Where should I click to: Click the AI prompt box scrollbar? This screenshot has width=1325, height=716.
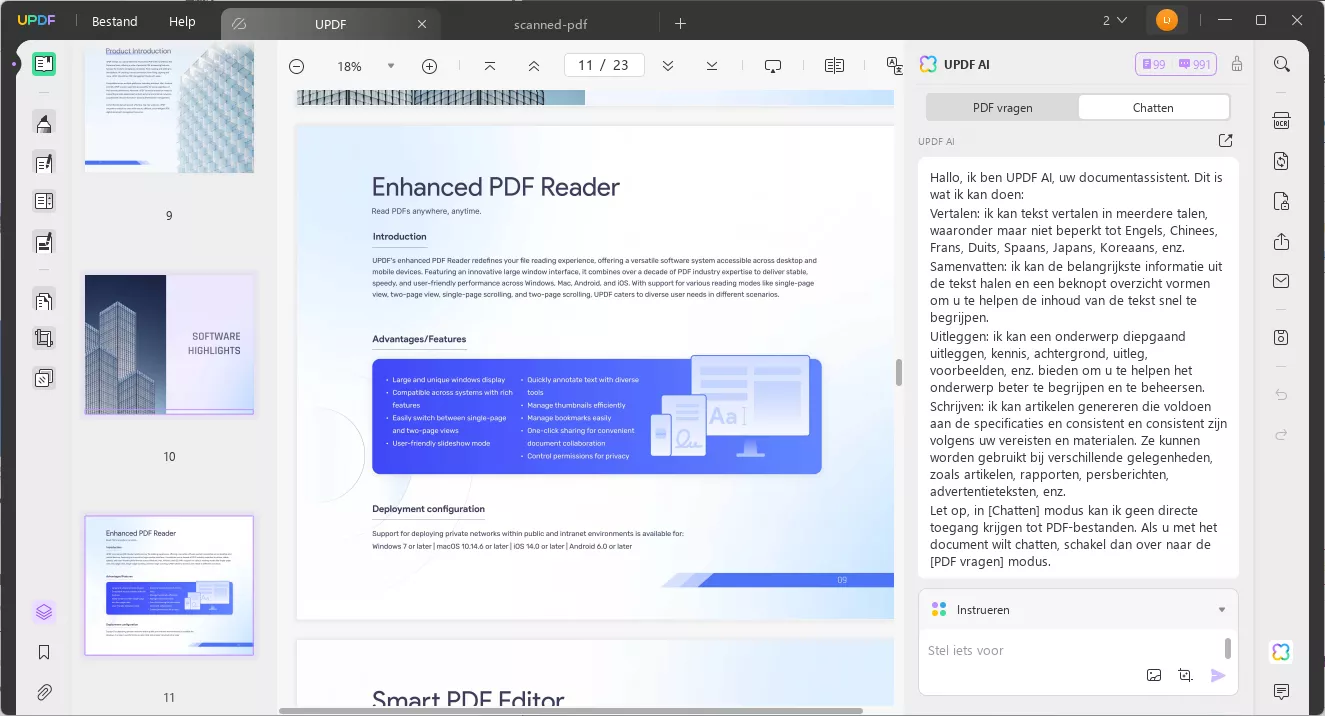point(1228,649)
